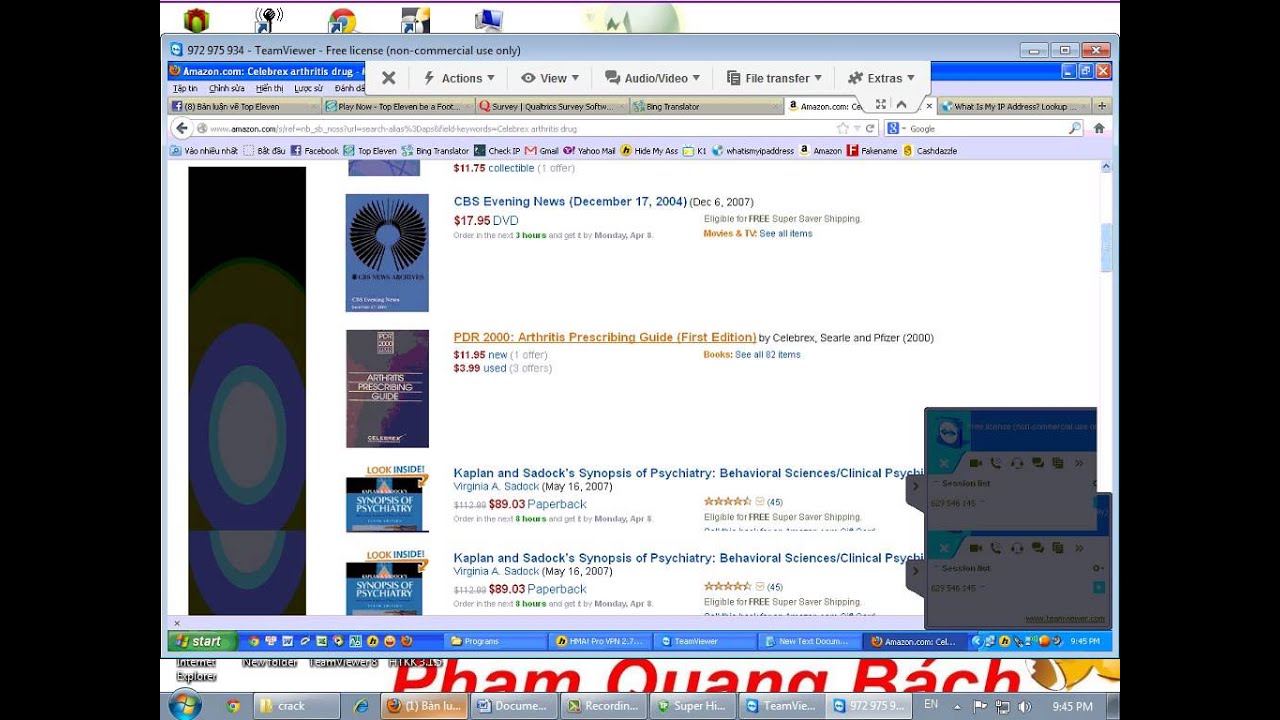The width and height of the screenshot is (1280, 720).
Task: Open New Text Document remote taskbar item
Action: pyautogui.click(x=810, y=641)
